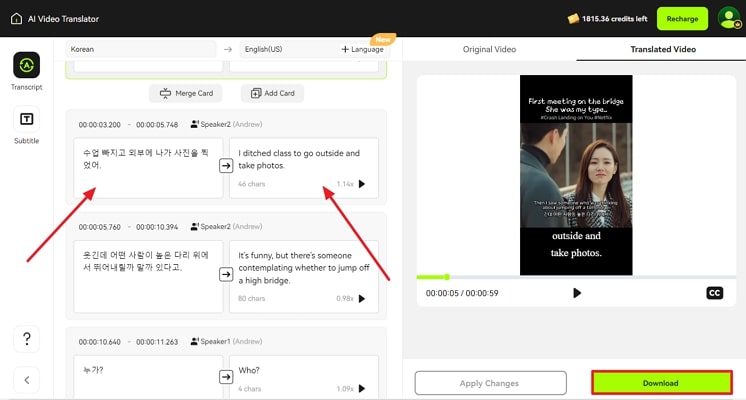Screen dimensions: 746x400
Task: Add a new Language
Action: tap(363, 49)
